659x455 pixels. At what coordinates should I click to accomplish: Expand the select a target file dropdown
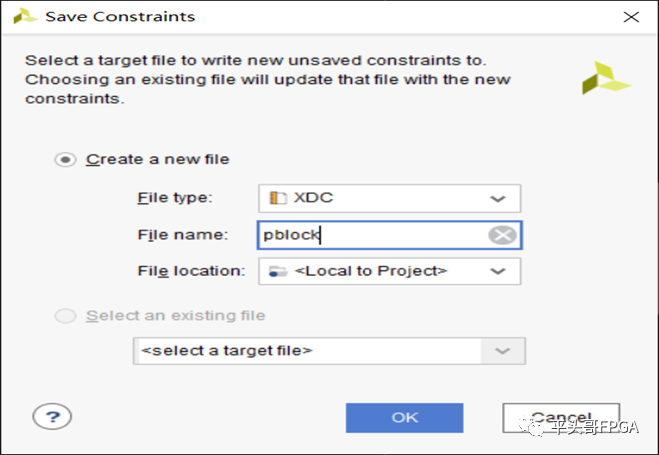click(x=503, y=351)
